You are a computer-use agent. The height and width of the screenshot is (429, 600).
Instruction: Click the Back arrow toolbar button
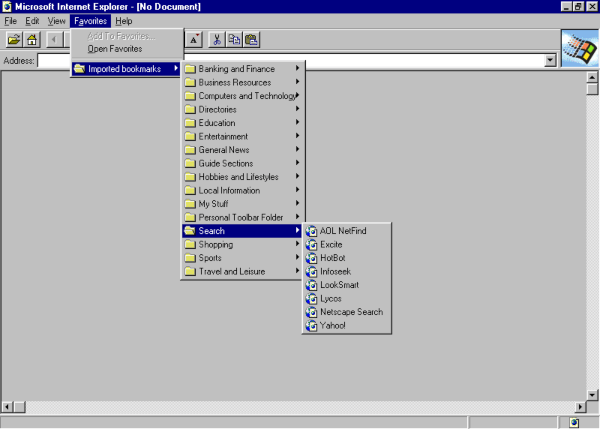pyautogui.click(x=54, y=39)
